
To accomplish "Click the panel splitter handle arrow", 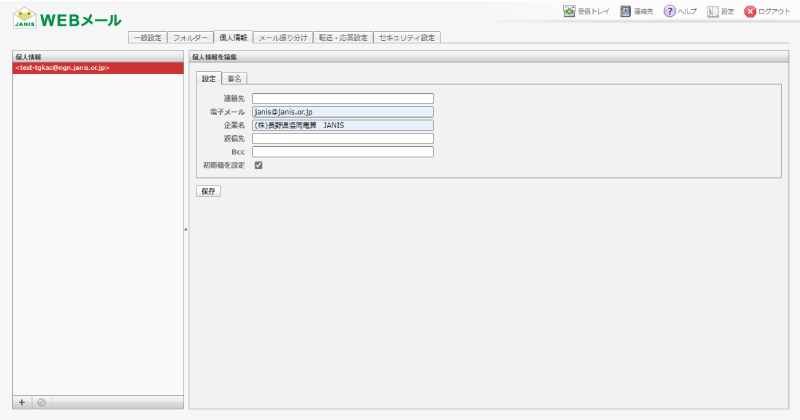I will pos(186,230).
